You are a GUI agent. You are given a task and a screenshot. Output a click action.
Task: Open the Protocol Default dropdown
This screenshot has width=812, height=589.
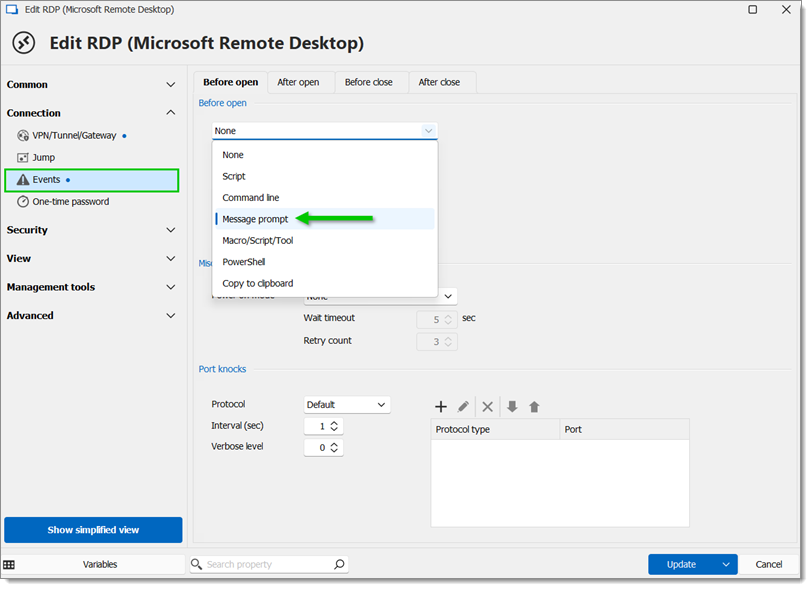pyautogui.click(x=347, y=405)
